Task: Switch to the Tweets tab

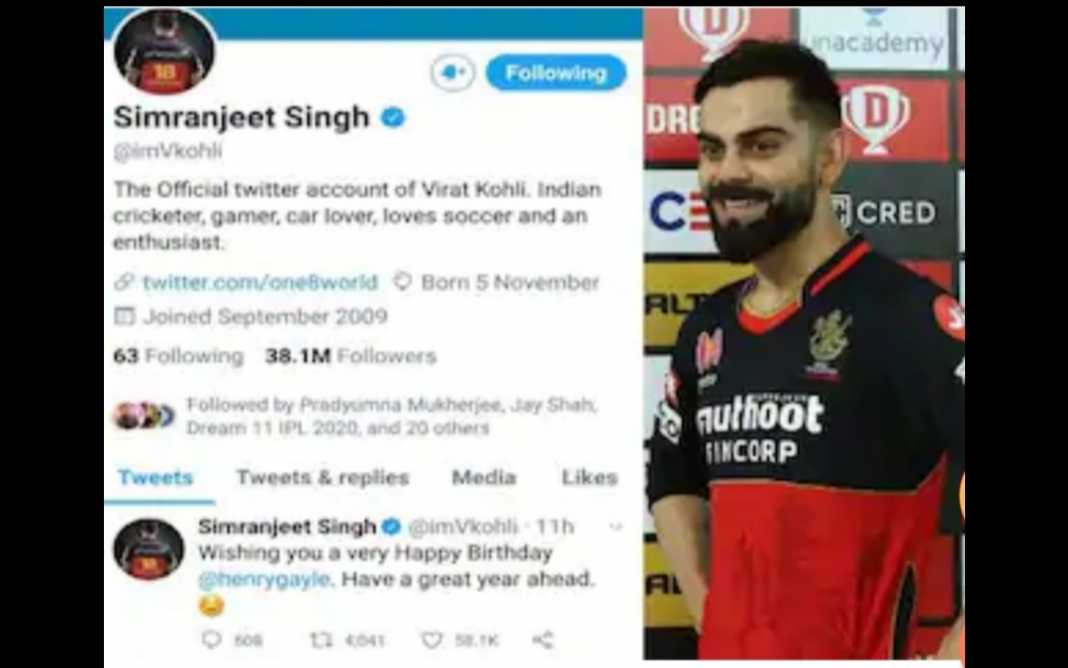Action: [x=156, y=478]
